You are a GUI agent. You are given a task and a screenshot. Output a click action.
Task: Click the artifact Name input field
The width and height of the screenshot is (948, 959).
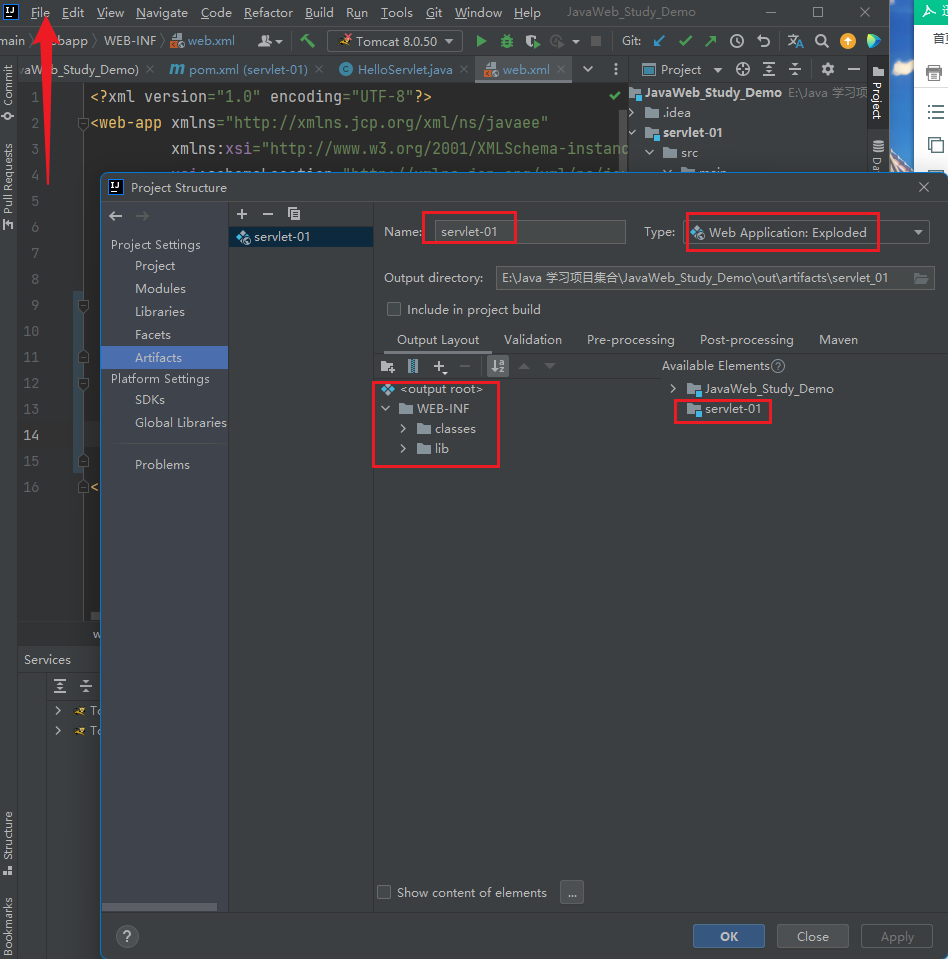tap(528, 232)
